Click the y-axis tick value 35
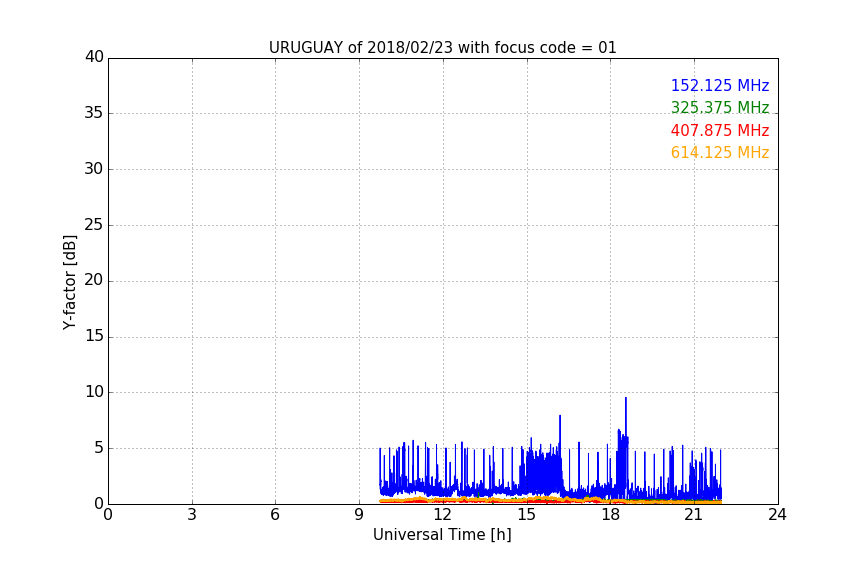Screen dimensions: 864x576 pyautogui.click(x=94, y=113)
